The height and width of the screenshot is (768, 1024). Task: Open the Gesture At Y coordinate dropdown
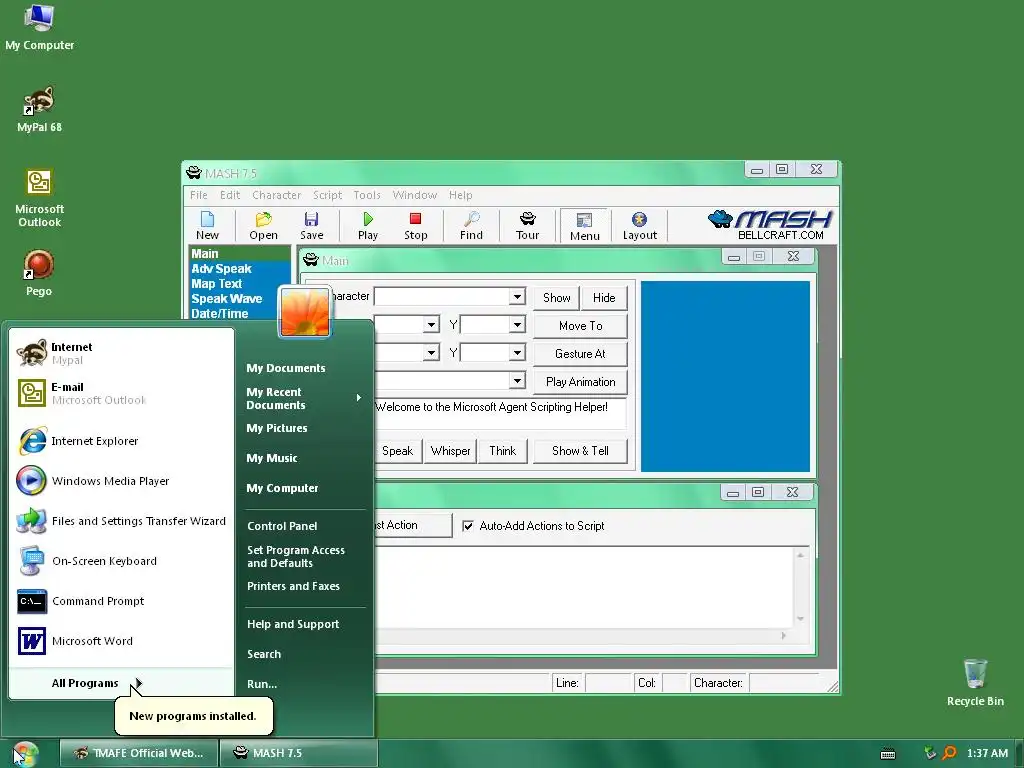pyautogui.click(x=517, y=353)
